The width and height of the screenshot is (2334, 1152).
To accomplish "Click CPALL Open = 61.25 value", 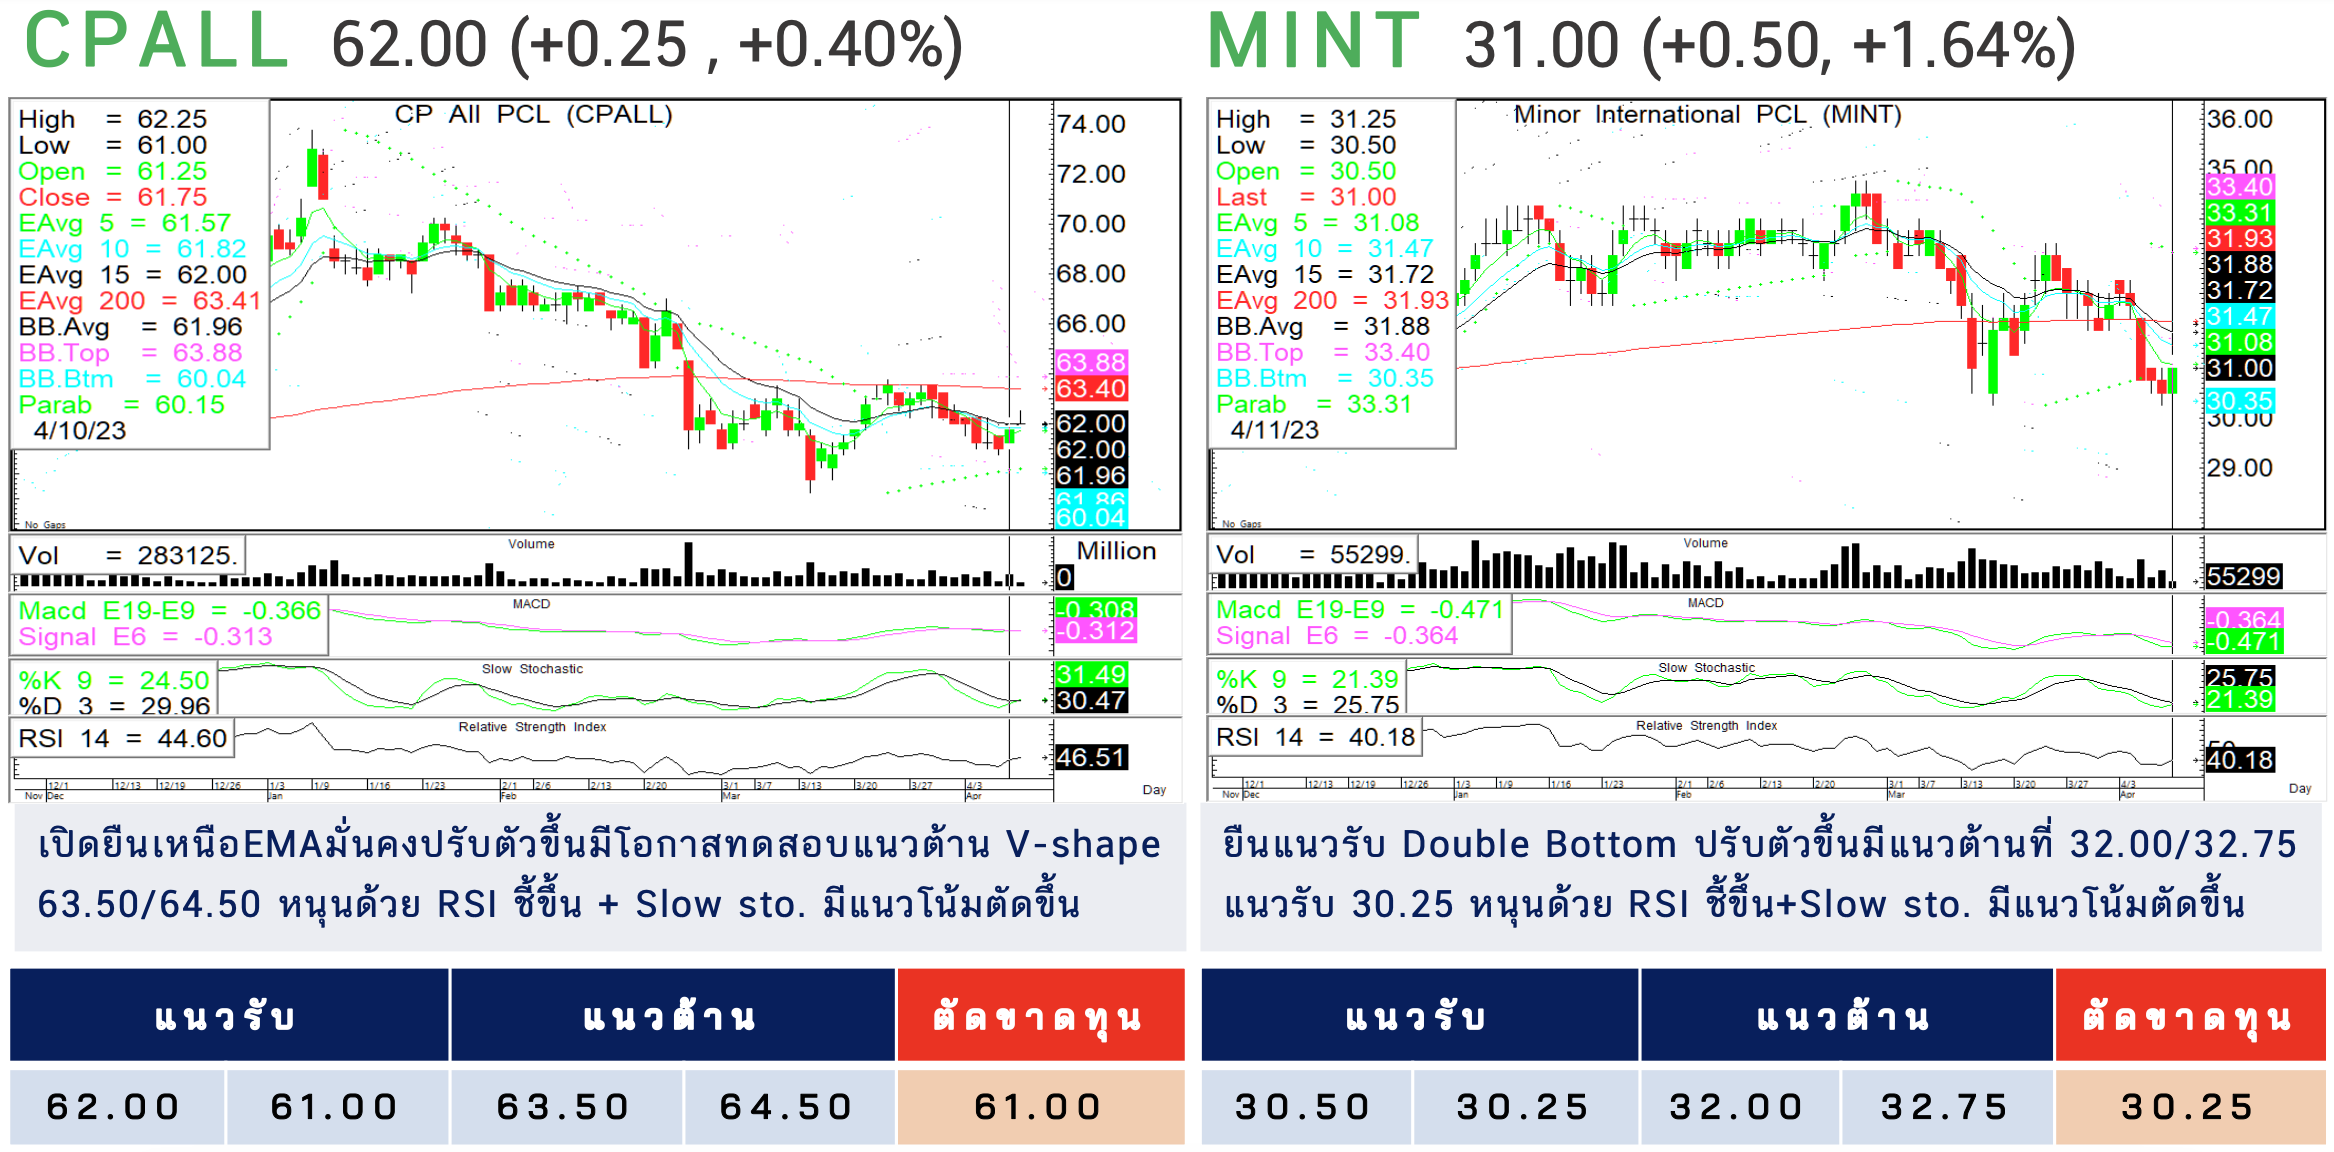I will (113, 171).
